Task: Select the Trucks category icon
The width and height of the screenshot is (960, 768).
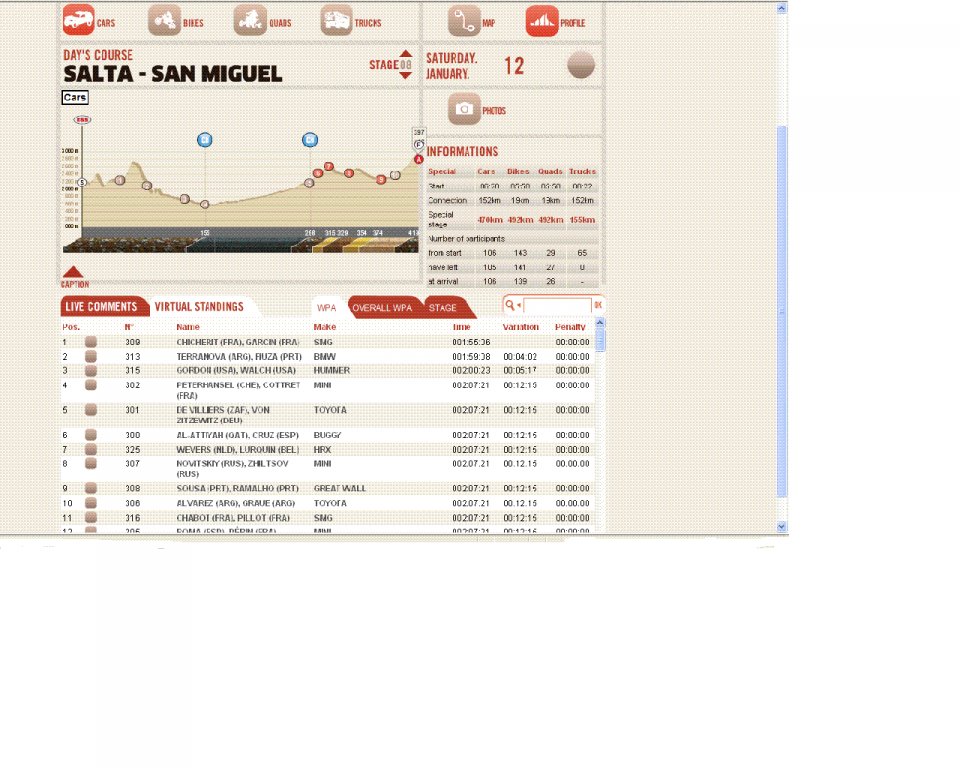Action: (336, 20)
